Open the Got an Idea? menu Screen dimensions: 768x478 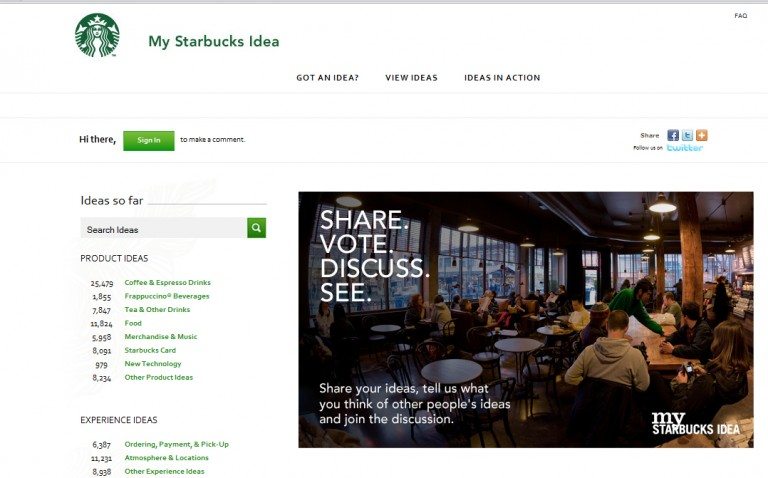(328, 77)
